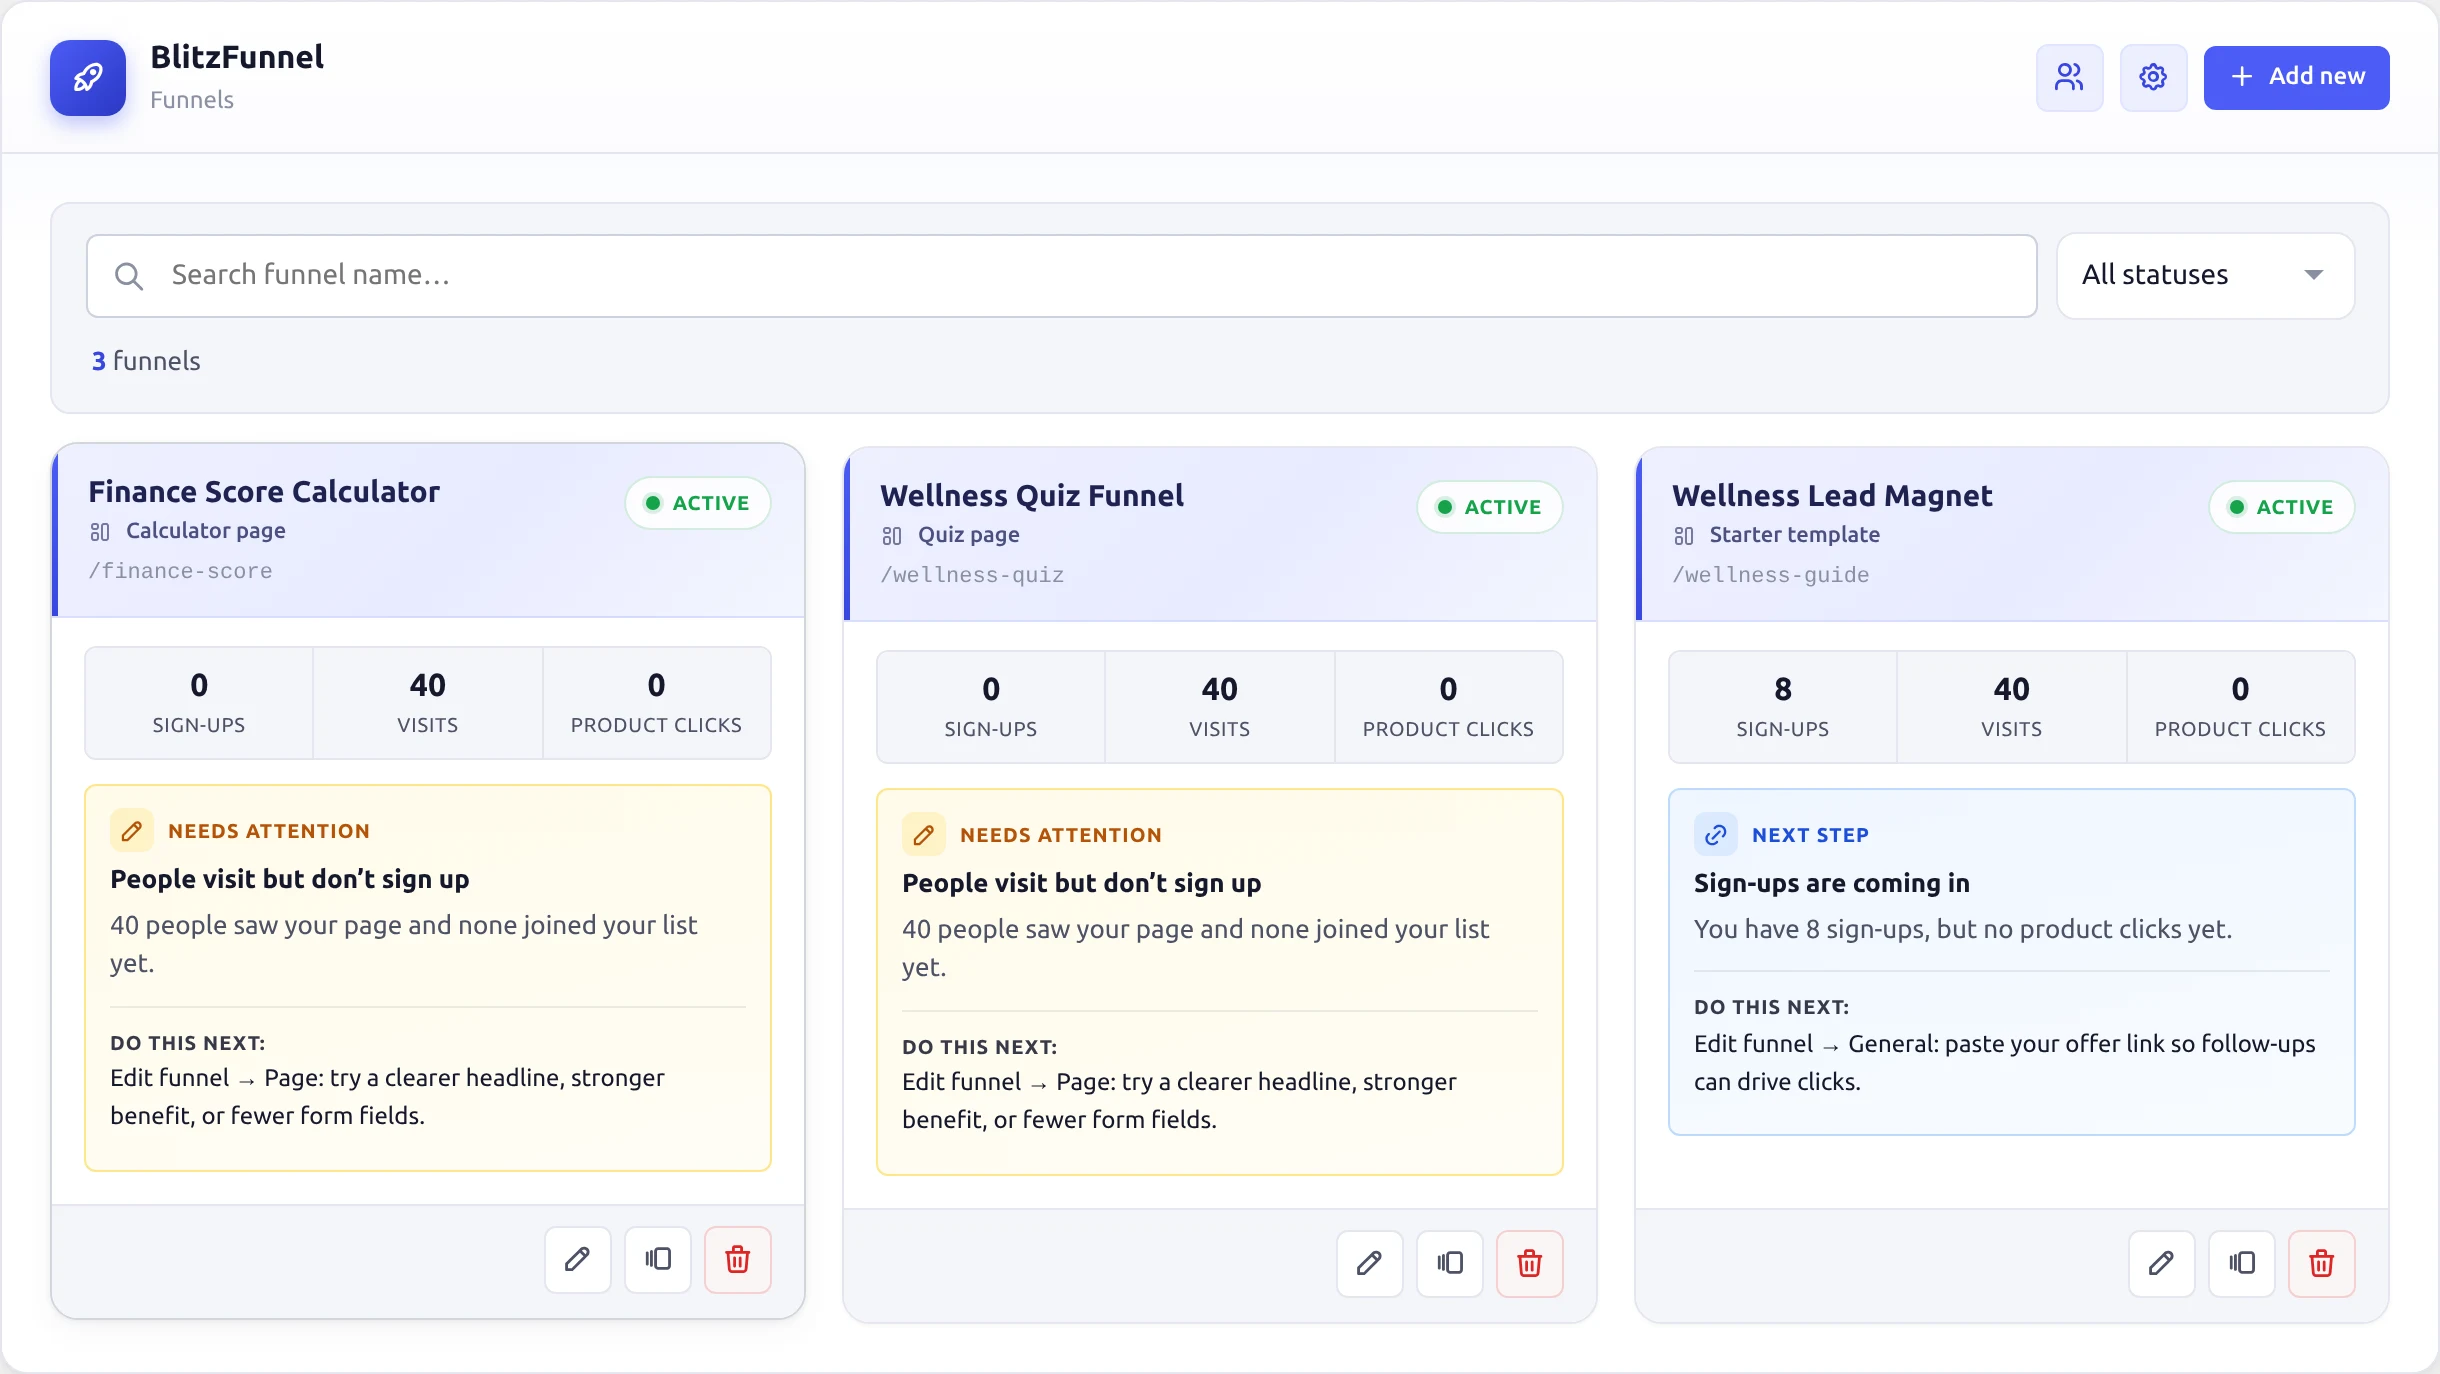Click the Starter template label

point(1794,535)
